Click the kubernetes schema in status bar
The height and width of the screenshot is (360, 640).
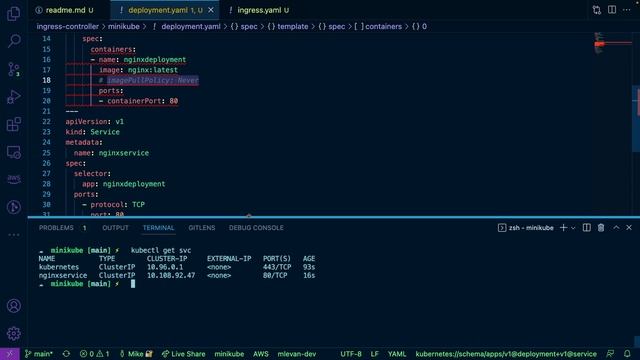[x=506, y=354]
